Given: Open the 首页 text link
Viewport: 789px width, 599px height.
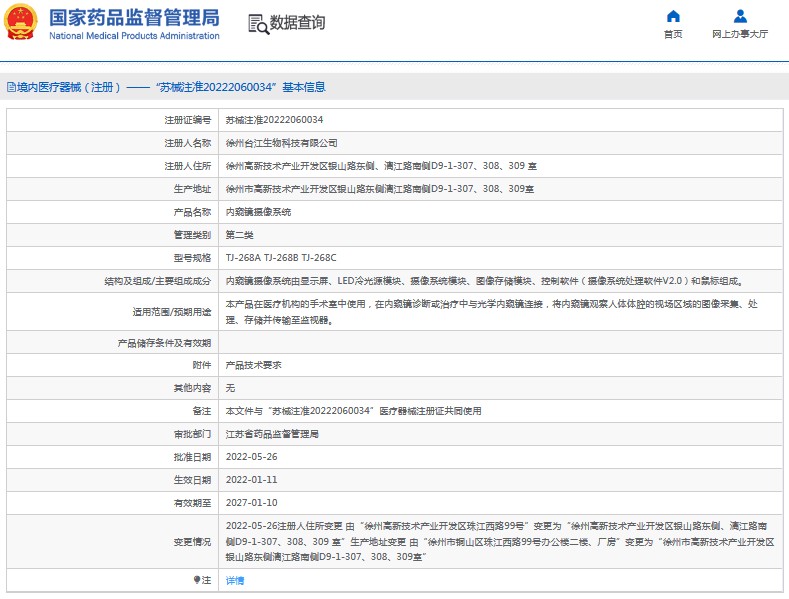Looking at the screenshot, I should 673,34.
